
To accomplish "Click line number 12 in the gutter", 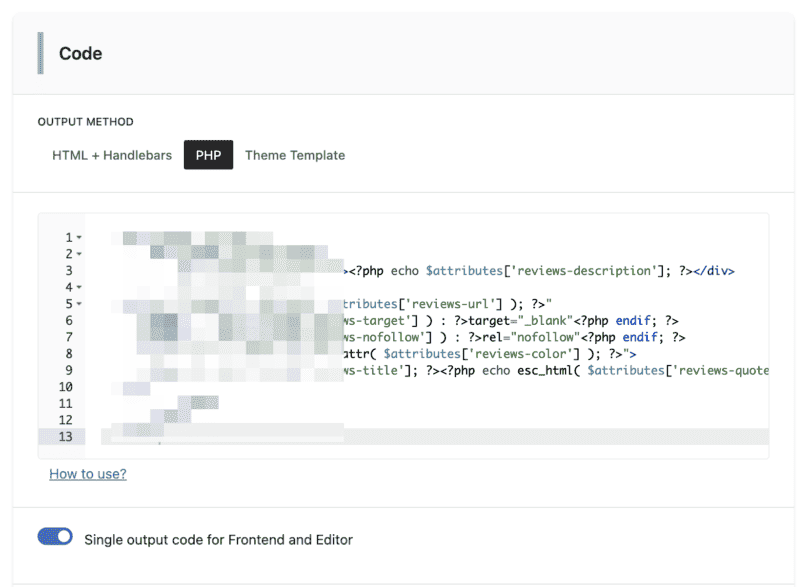I will click(65, 420).
